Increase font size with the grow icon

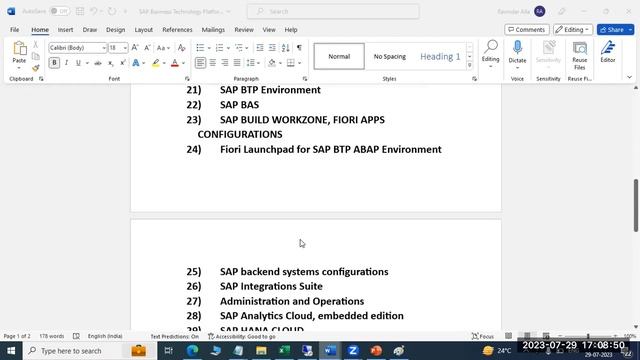(x=135, y=48)
